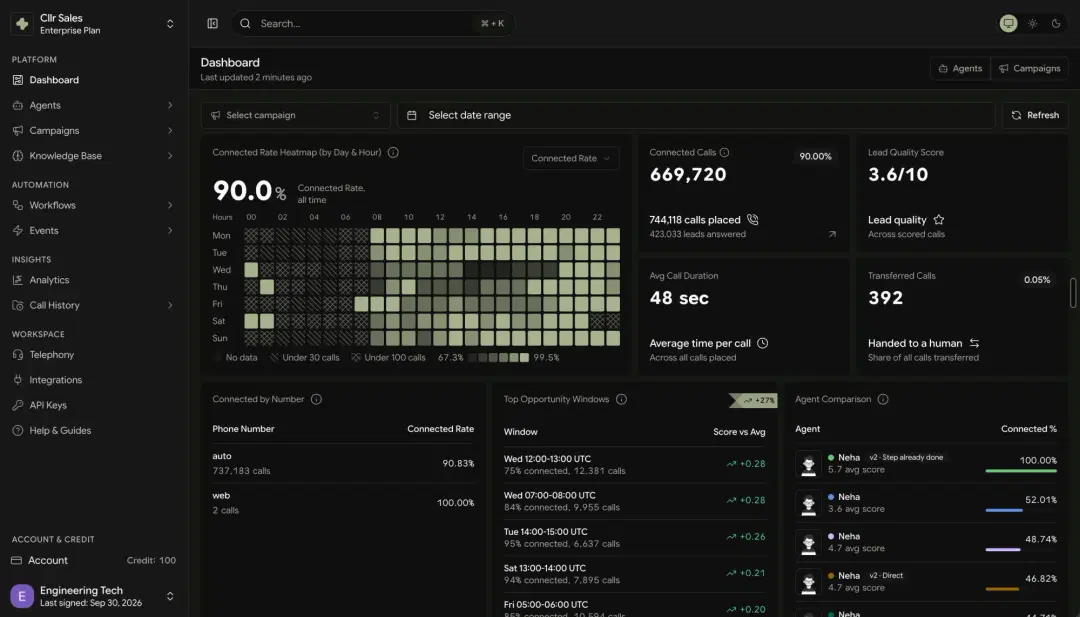Open the Connected Rate metric dropdown
Image resolution: width=1080 pixels, height=617 pixels.
(570, 158)
